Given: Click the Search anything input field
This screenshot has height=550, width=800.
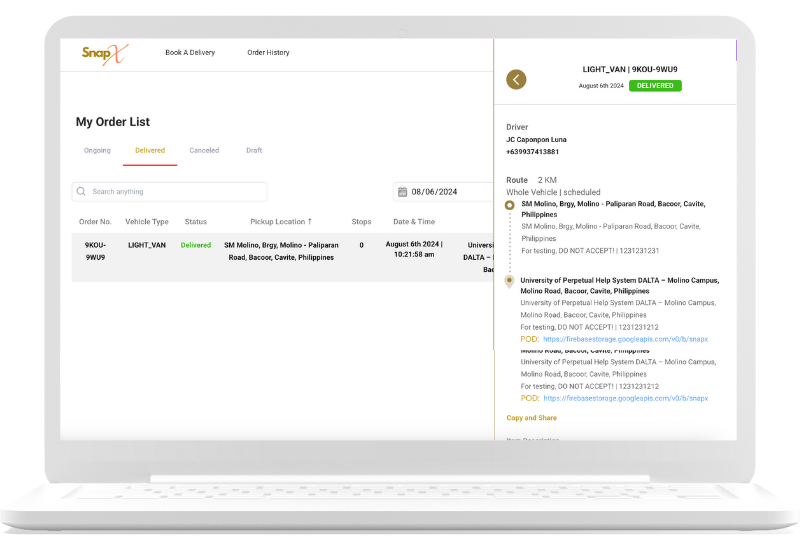Looking at the screenshot, I should pos(175,192).
